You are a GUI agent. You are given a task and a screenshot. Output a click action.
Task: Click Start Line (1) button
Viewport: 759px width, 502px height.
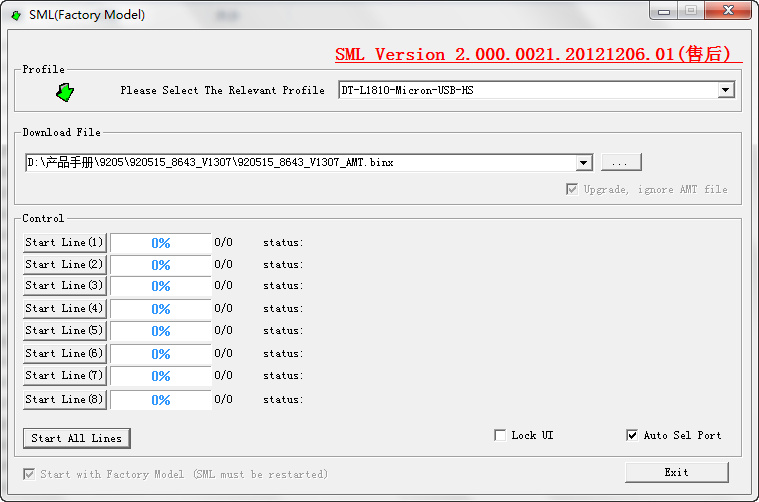[x=64, y=243]
